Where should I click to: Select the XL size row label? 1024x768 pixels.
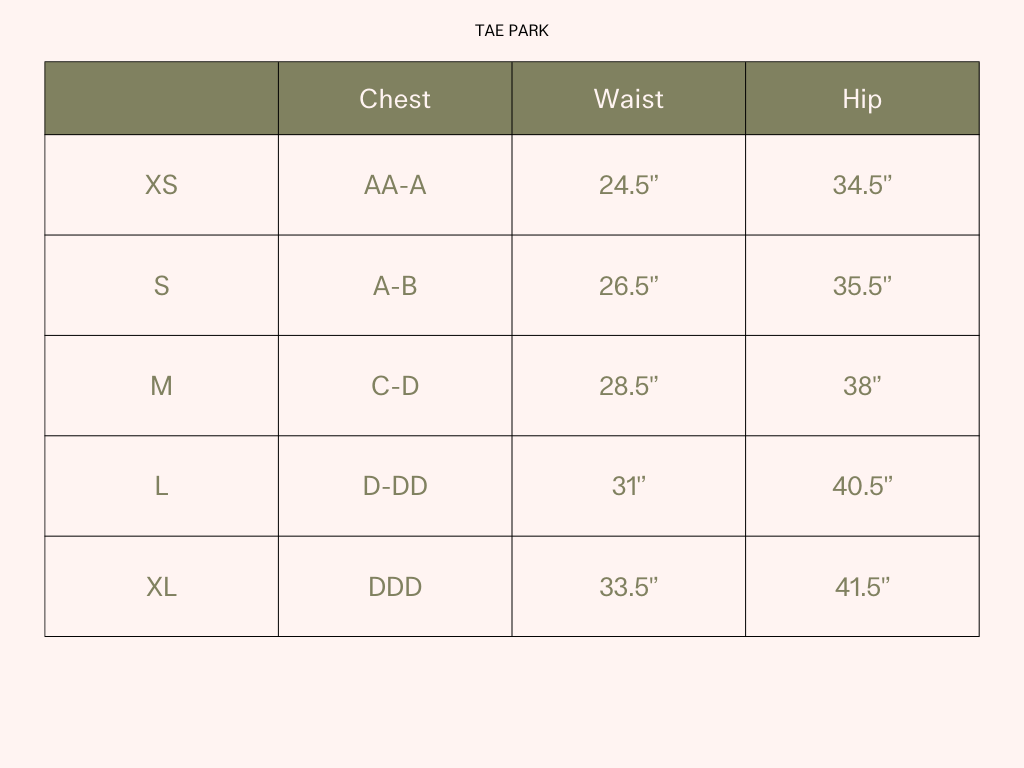pos(161,587)
